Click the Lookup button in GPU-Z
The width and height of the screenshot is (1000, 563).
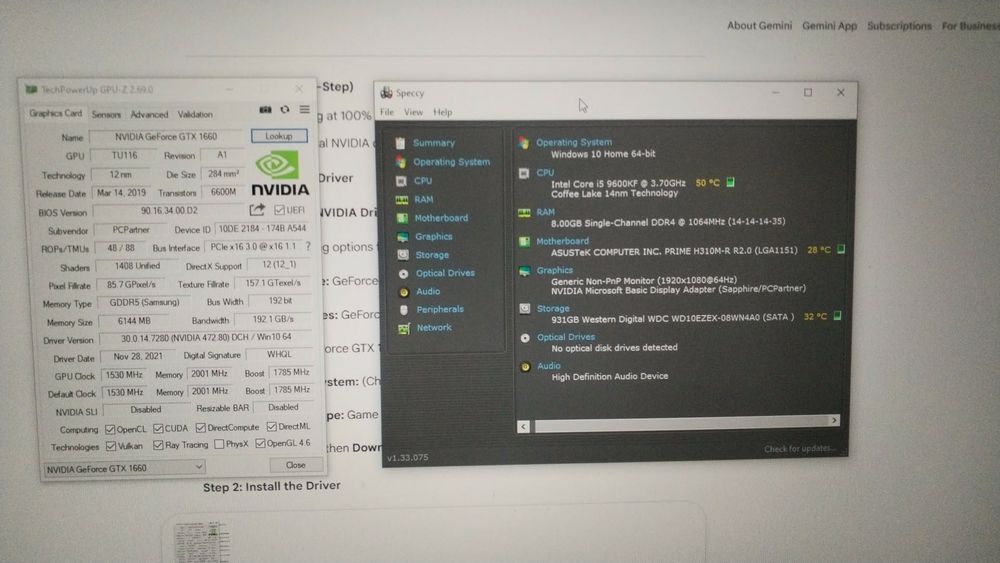coord(279,136)
